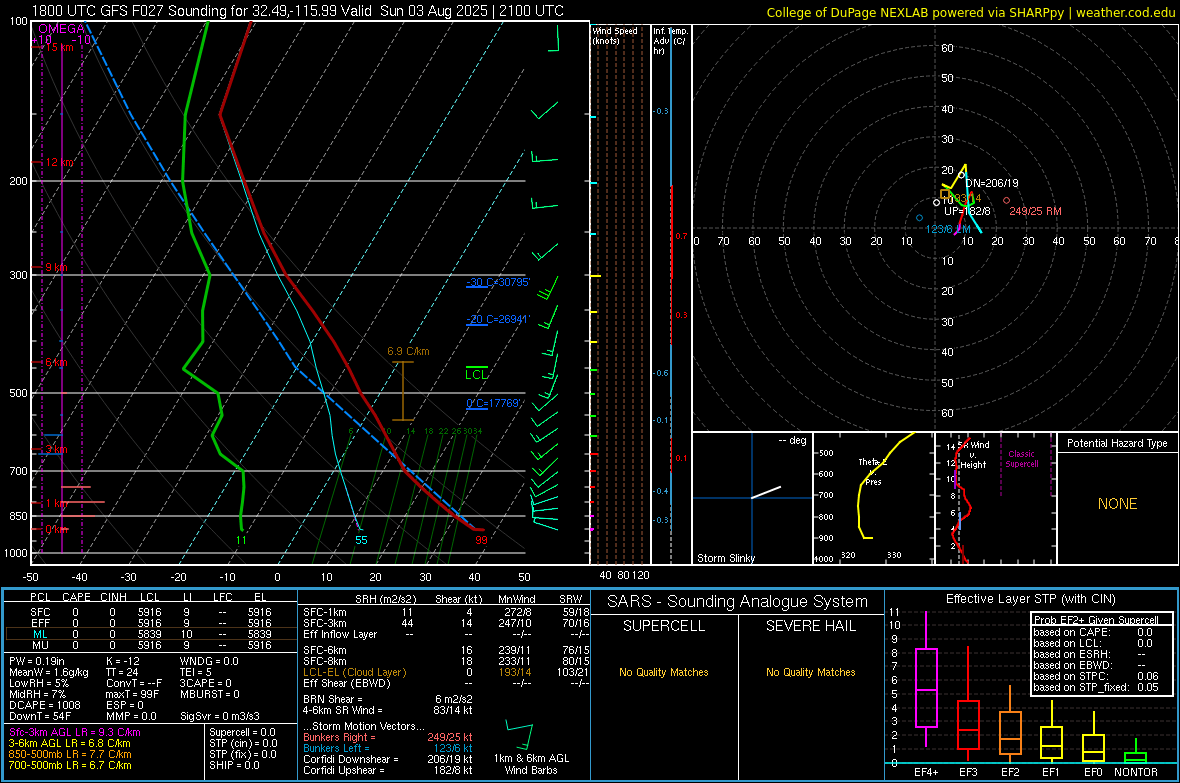Select the 12 km height marker
1180x783 pixels.
(59, 162)
